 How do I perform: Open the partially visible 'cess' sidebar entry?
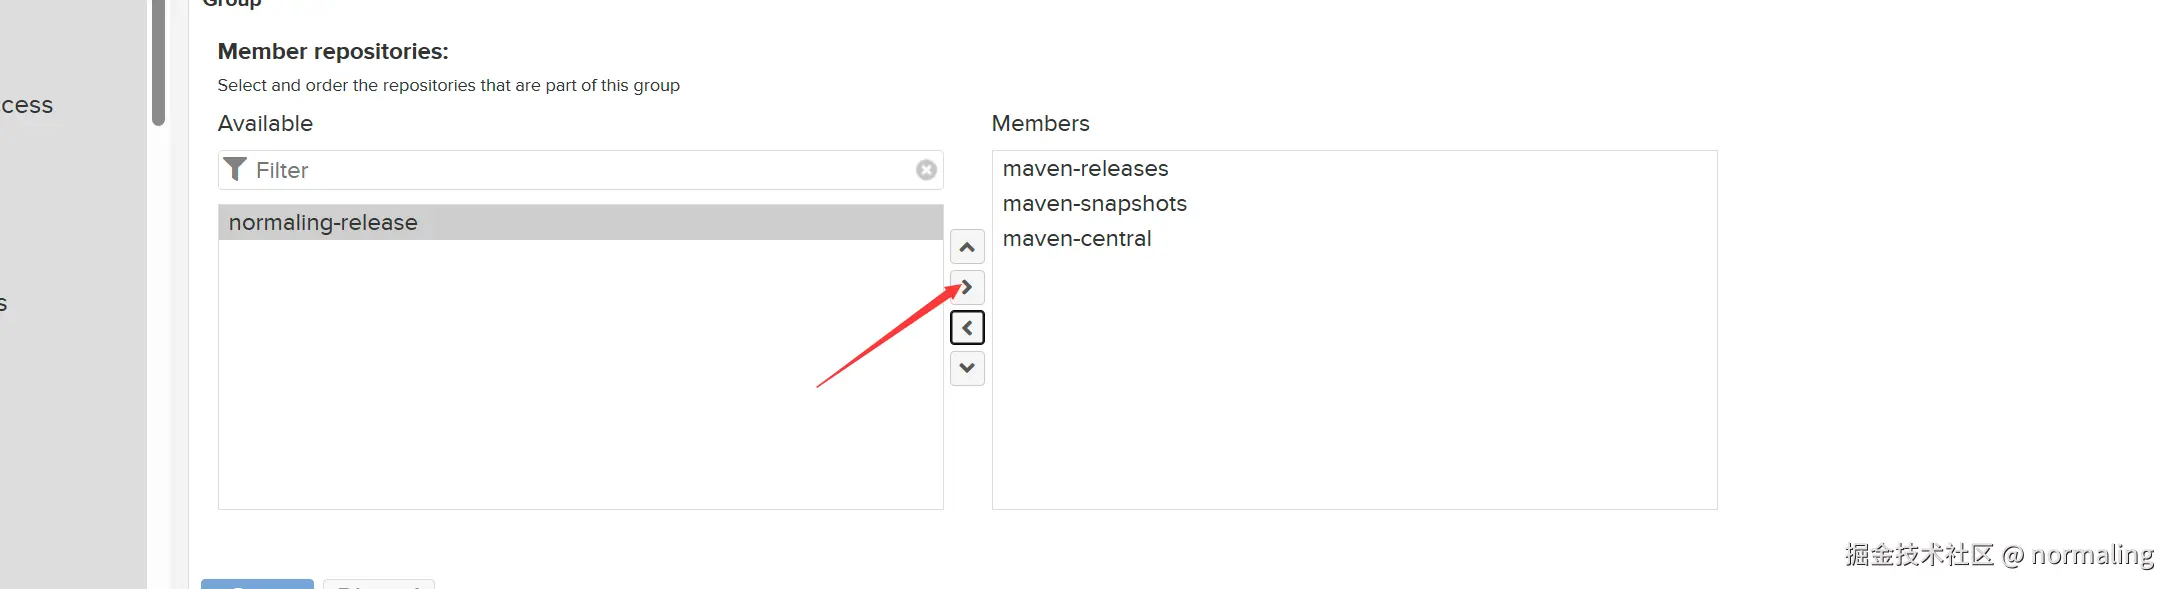pyautogui.click(x=27, y=105)
